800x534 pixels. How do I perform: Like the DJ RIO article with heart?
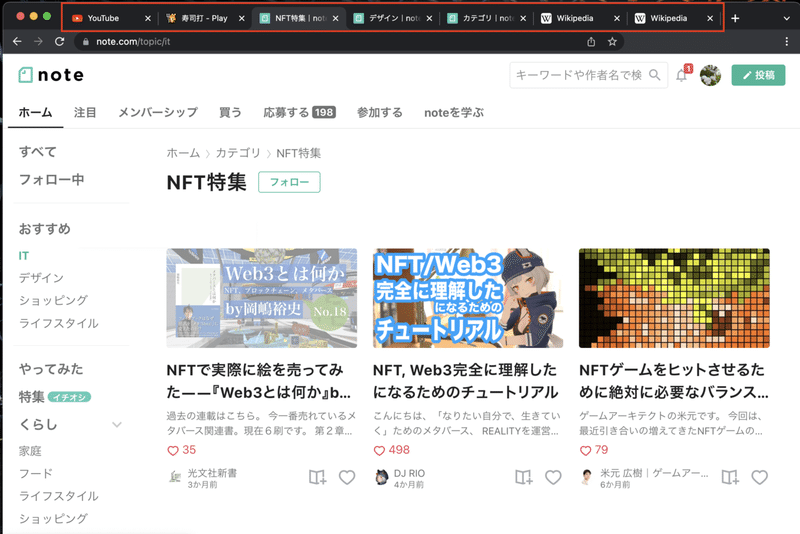click(553, 477)
